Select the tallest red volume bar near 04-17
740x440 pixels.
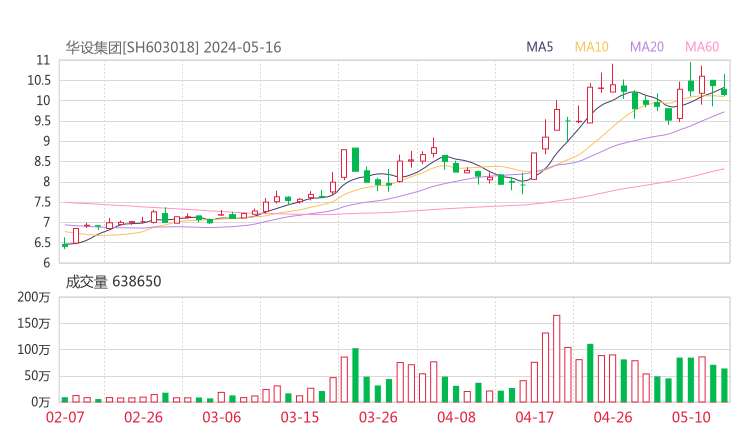coord(556,359)
